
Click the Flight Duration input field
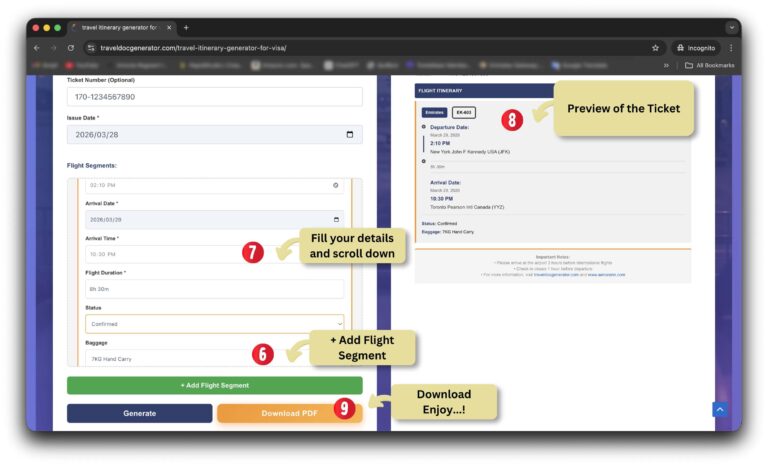tap(214, 289)
